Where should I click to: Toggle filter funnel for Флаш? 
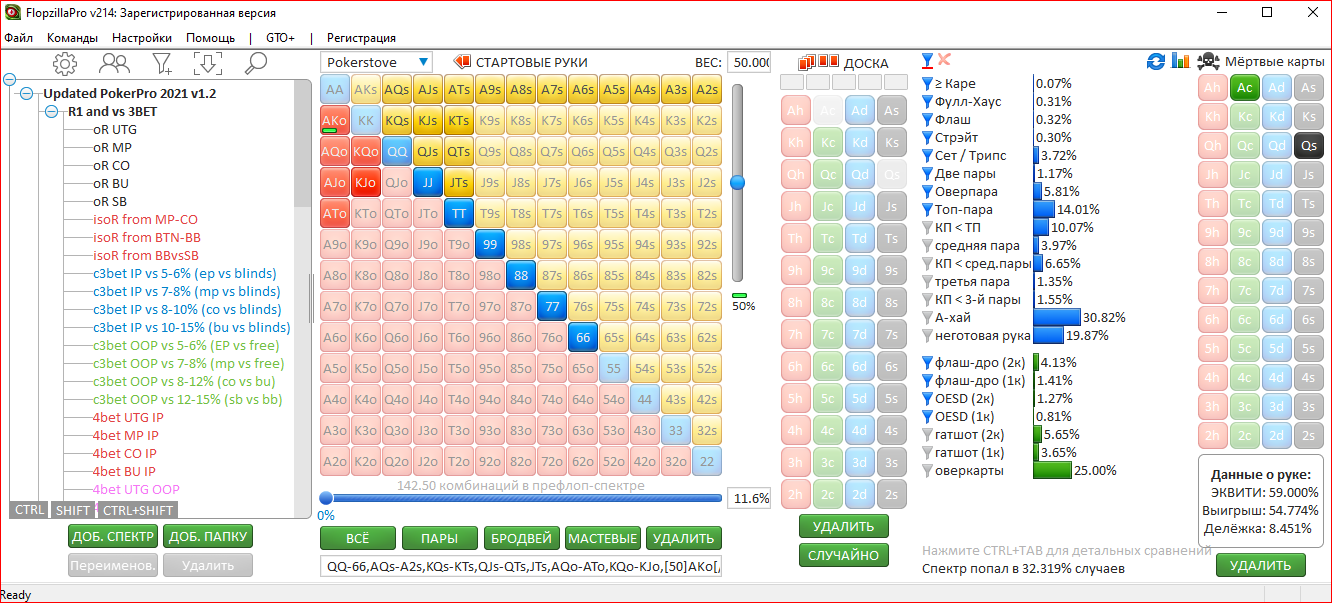[x=926, y=120]
